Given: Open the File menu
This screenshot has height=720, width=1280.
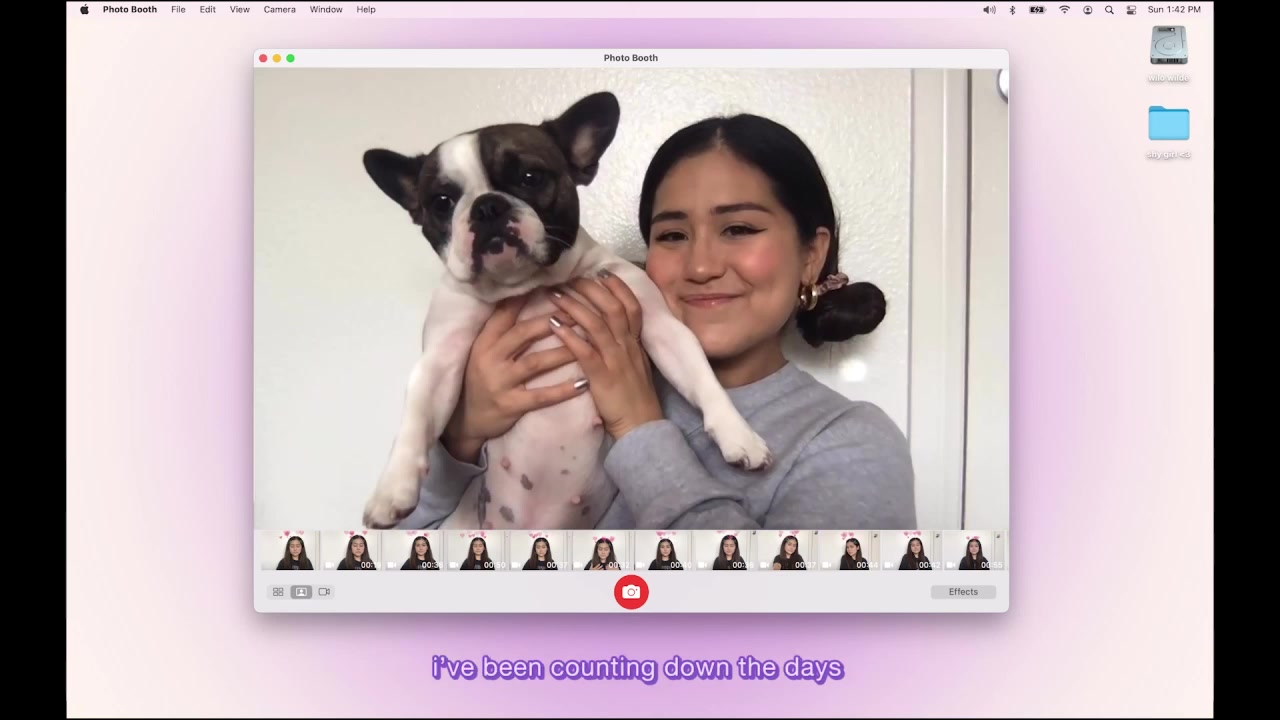Looking at the screenshot, I should point(178,9).
